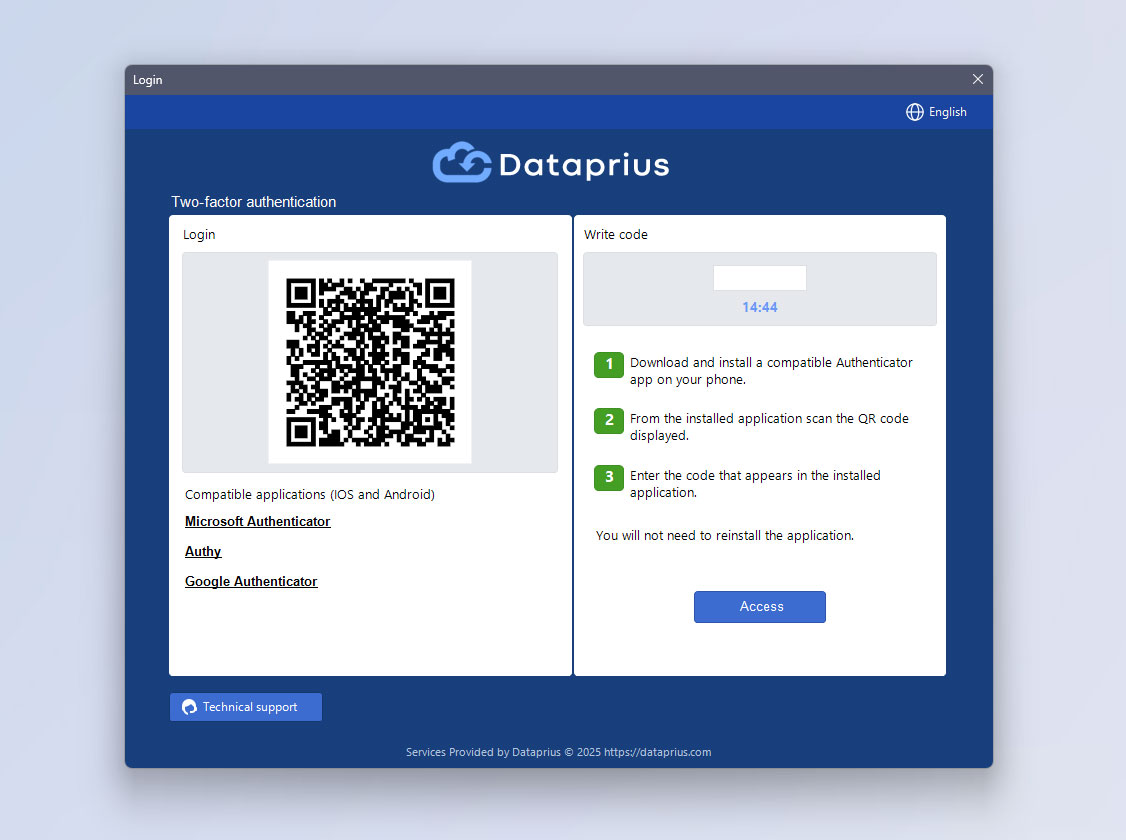Click the 'Two-factor authentication' heading
This screenshot has width=1126, height=840.
(253, 202)
